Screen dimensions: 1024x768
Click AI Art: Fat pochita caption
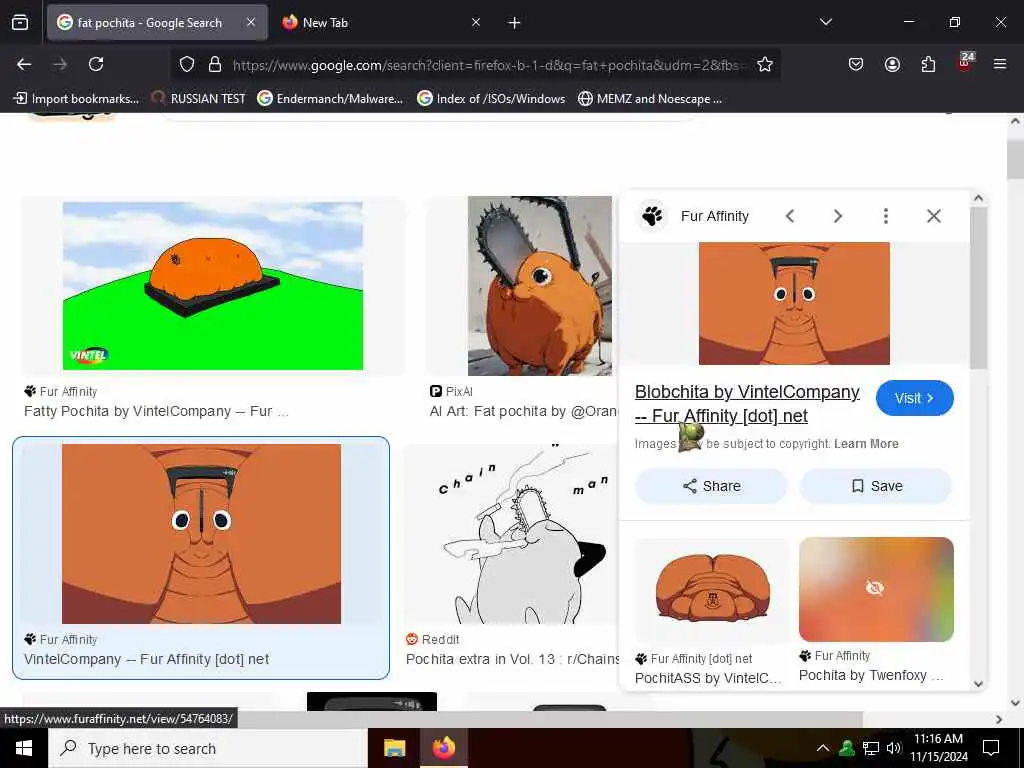click(523, 411)
